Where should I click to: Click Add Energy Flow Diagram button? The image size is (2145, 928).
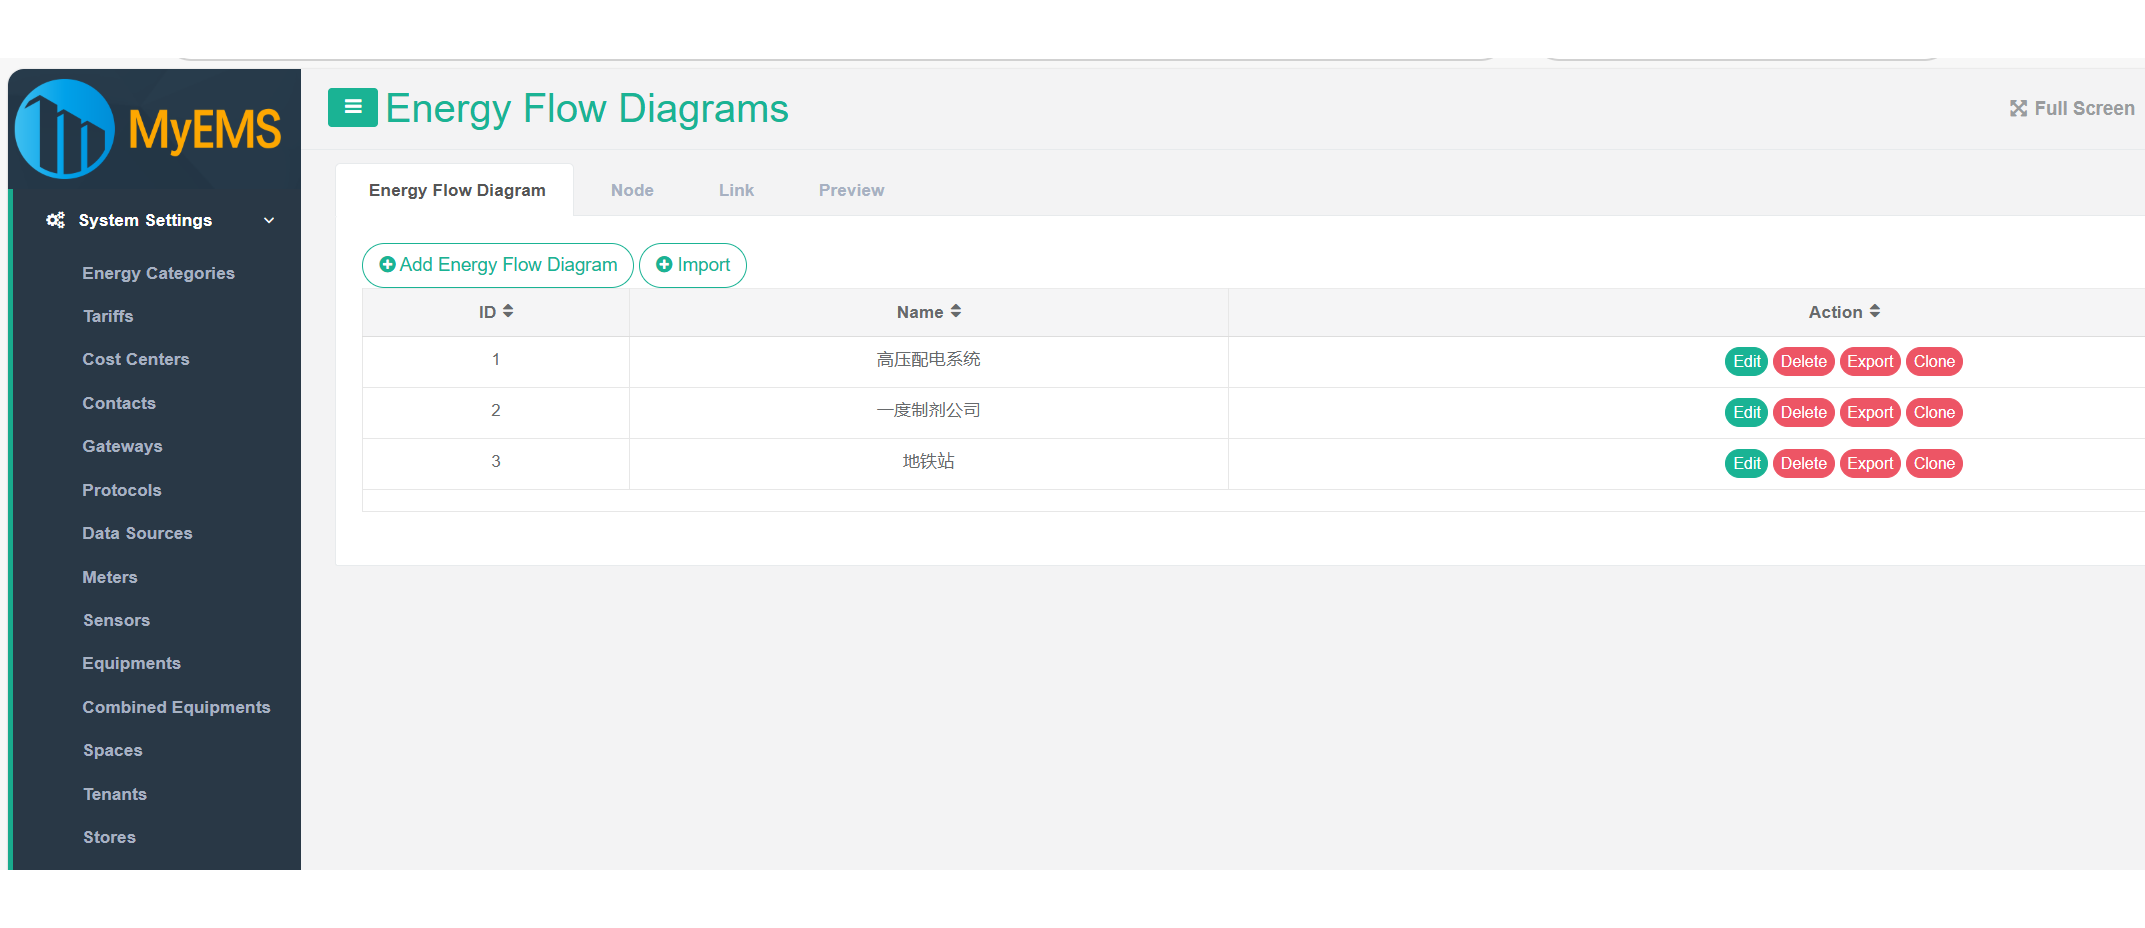tap(498, 265)
